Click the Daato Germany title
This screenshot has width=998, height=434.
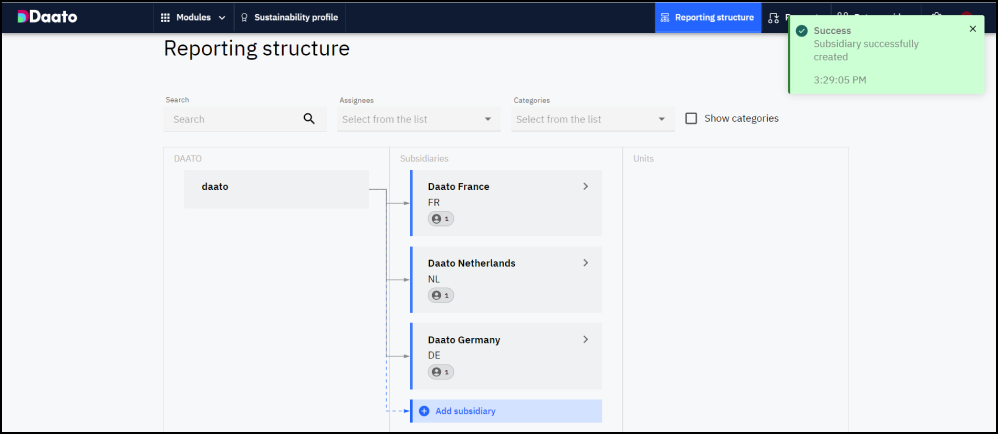(464, 340)
